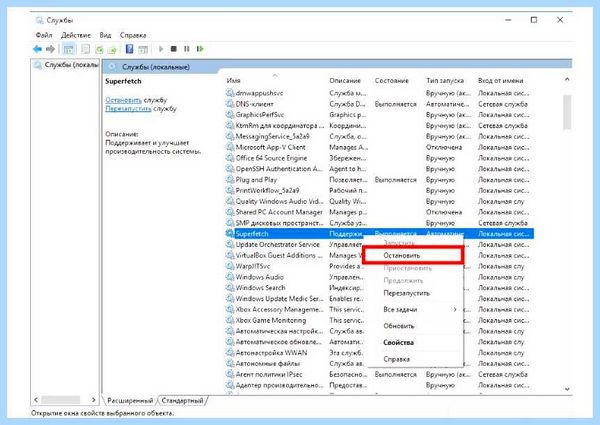Open Help via the blue question-mark toolbar icon
This screenshot has width=600, height=425.
click(130, 49)
